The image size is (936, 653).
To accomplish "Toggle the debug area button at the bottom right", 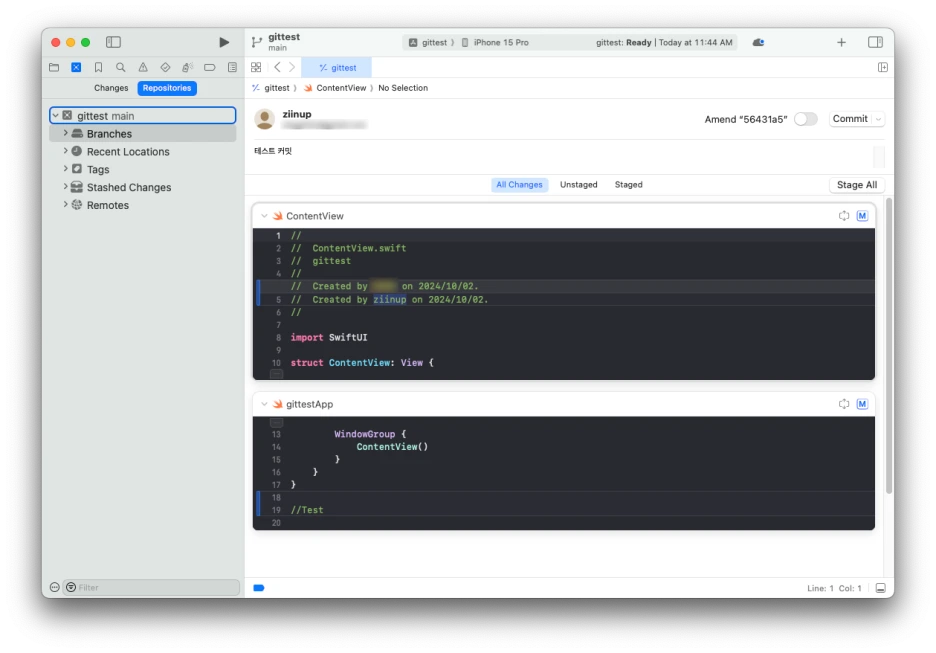I will (x=880, y=588).
